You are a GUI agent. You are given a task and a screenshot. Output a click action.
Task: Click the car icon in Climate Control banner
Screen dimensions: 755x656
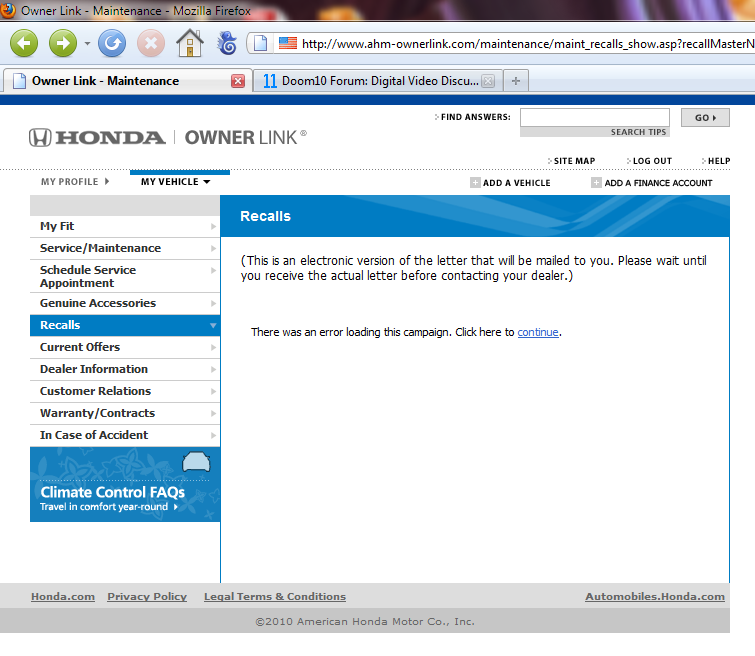pos(196,462)
